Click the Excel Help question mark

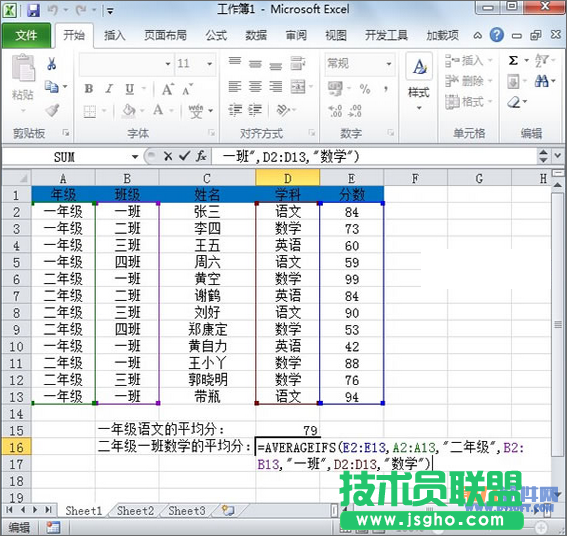497,35
